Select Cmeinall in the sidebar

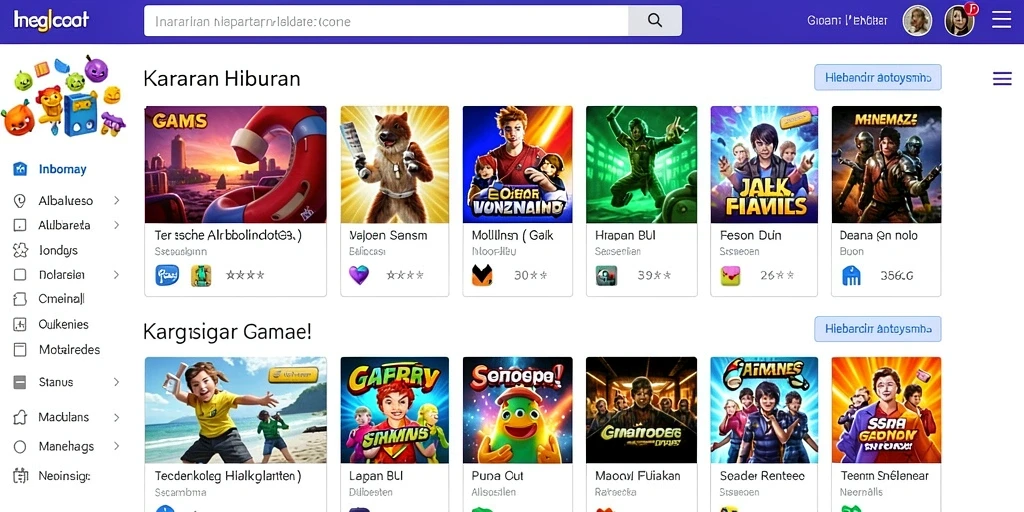pos(61,299)
